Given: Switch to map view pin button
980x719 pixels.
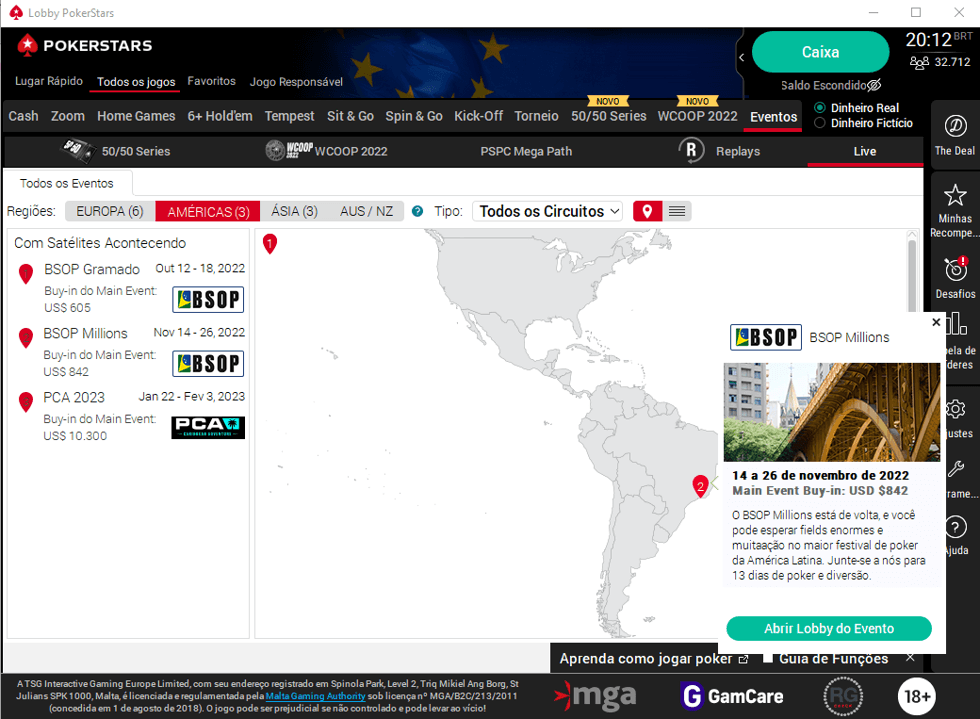Looking at the screenshot, I should coord(648,211).
